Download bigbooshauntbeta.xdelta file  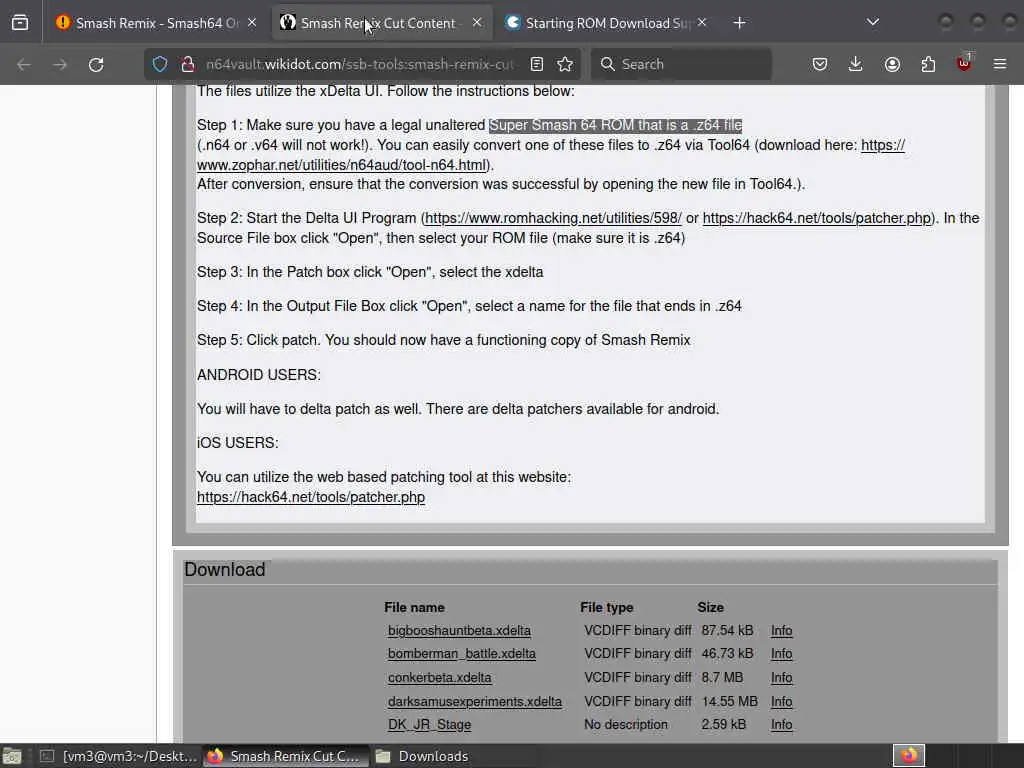tap(459, 631)
